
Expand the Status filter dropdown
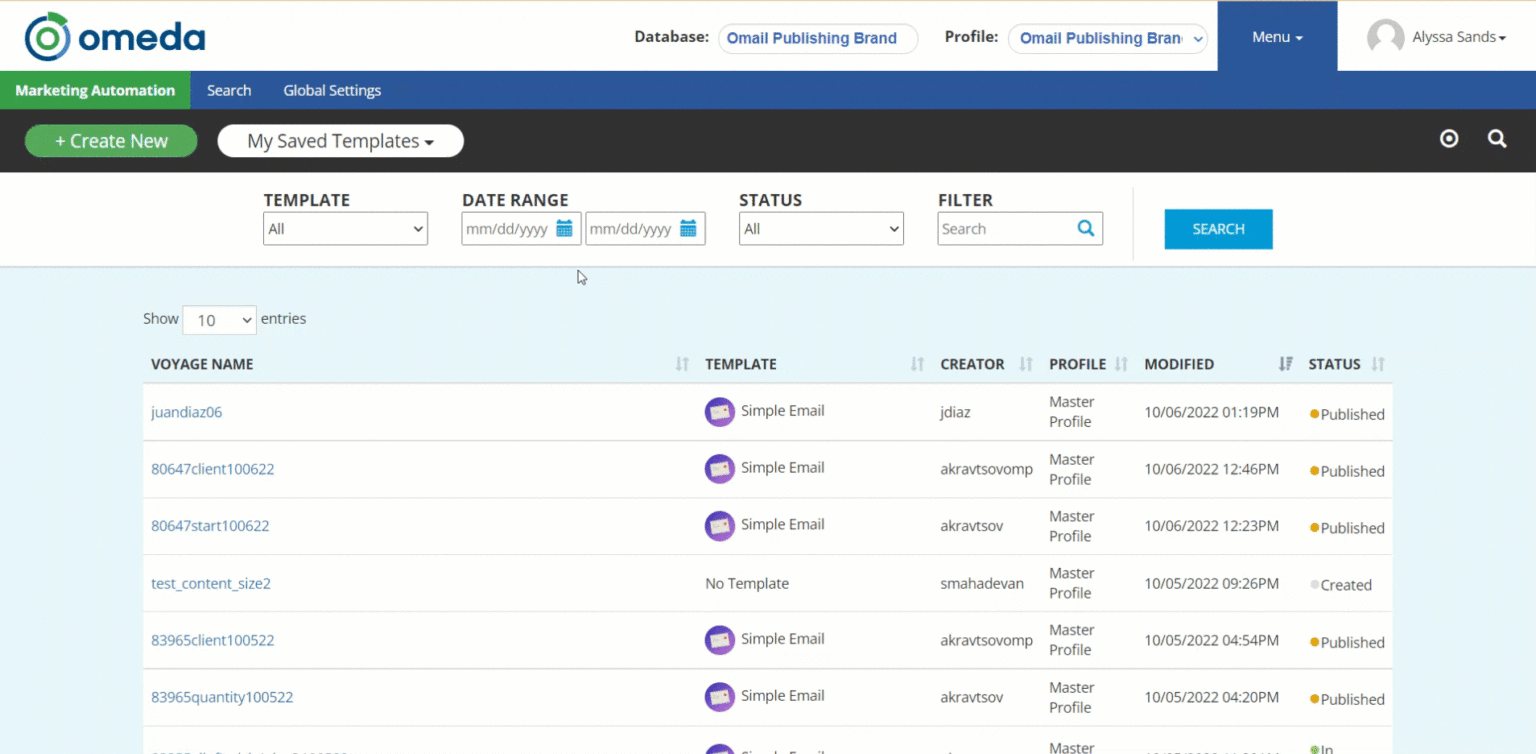pos(821,229)
